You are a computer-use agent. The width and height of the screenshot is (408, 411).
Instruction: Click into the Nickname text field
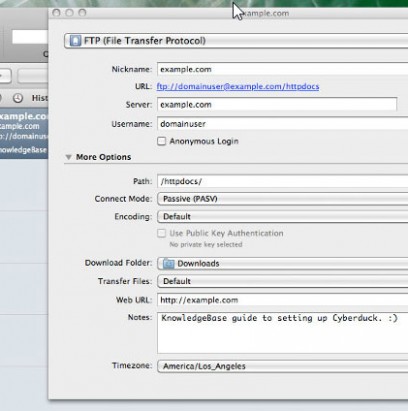[x=283, y=69]
